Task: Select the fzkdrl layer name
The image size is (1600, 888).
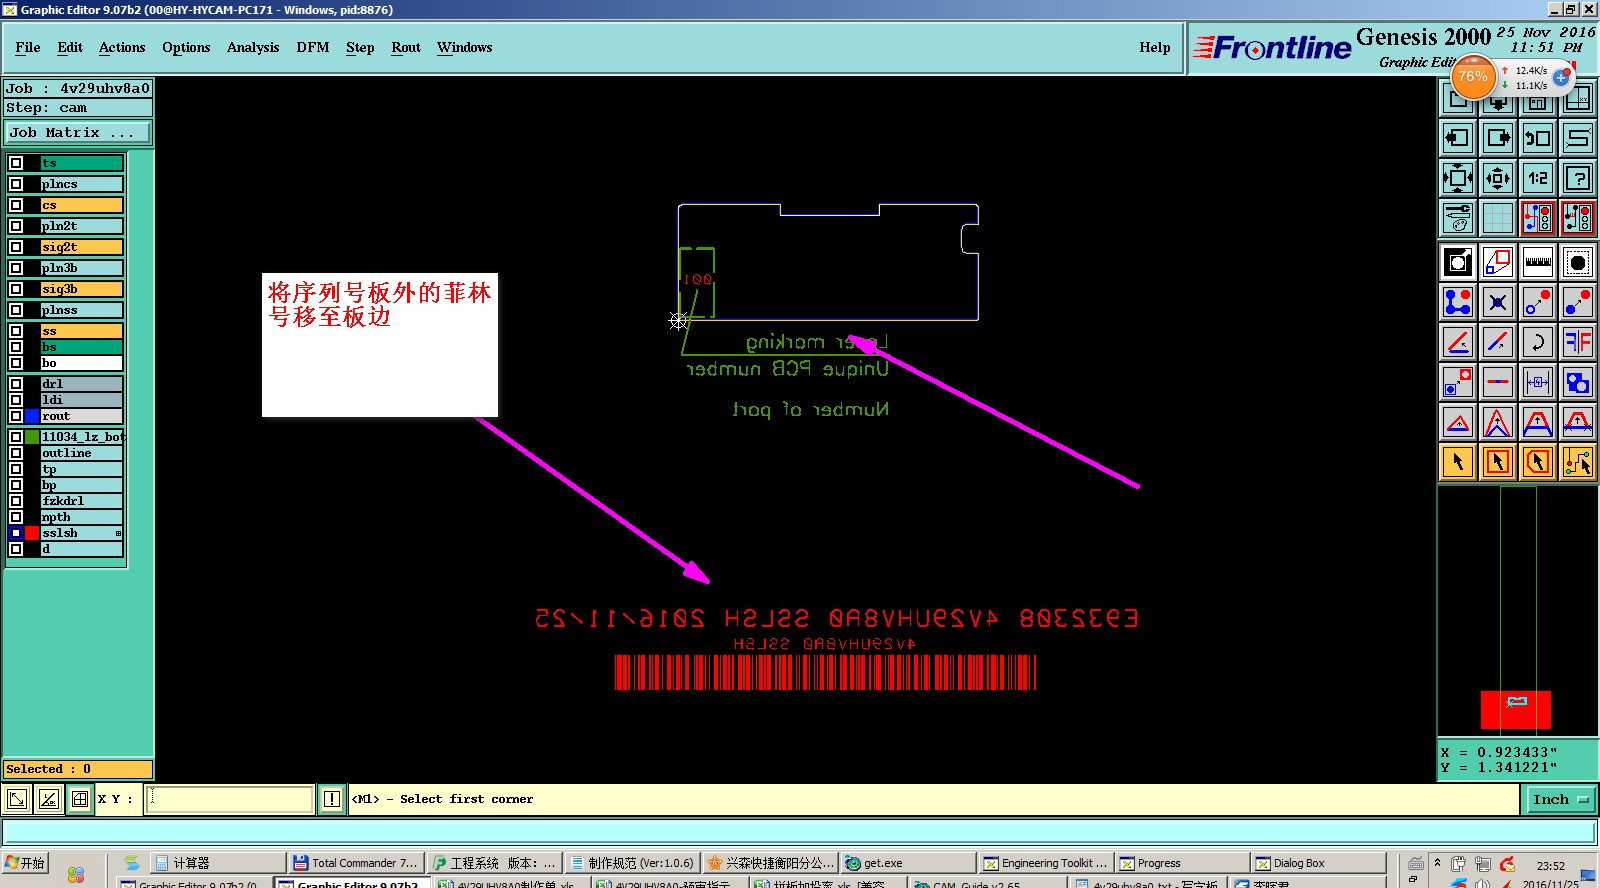Action: [x=82, y=501]
